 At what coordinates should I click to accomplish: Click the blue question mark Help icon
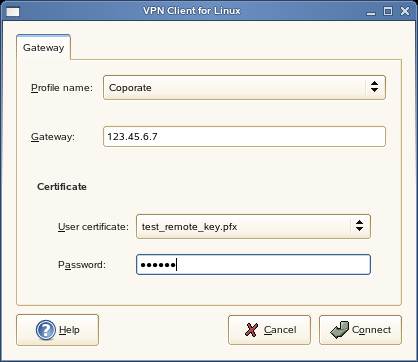pos(46,330)
